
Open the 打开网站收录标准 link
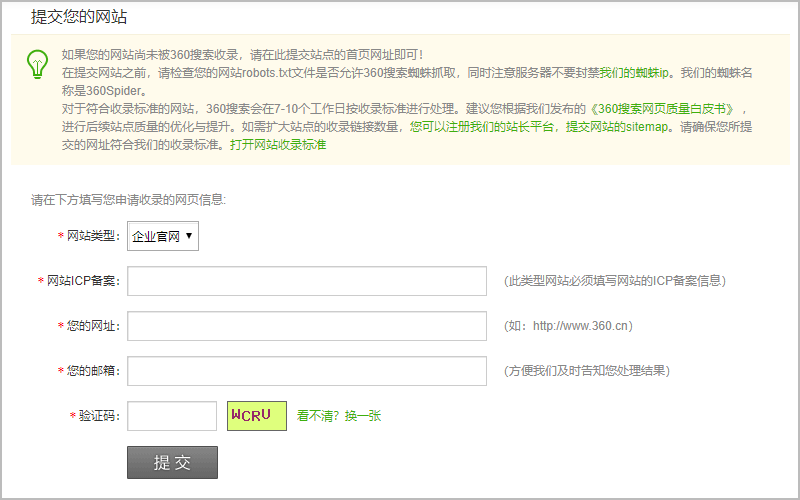tap(278, 145)
